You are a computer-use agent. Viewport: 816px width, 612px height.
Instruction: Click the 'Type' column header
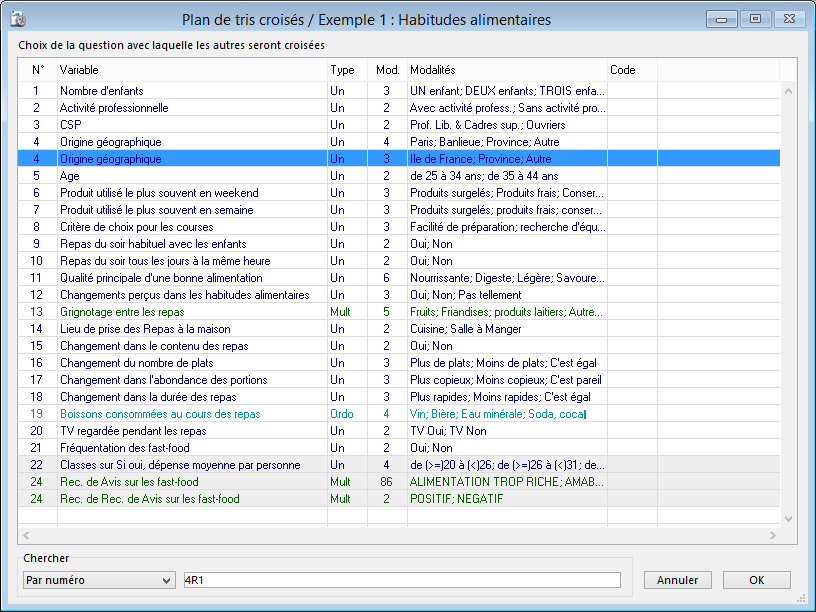[347, 70]
